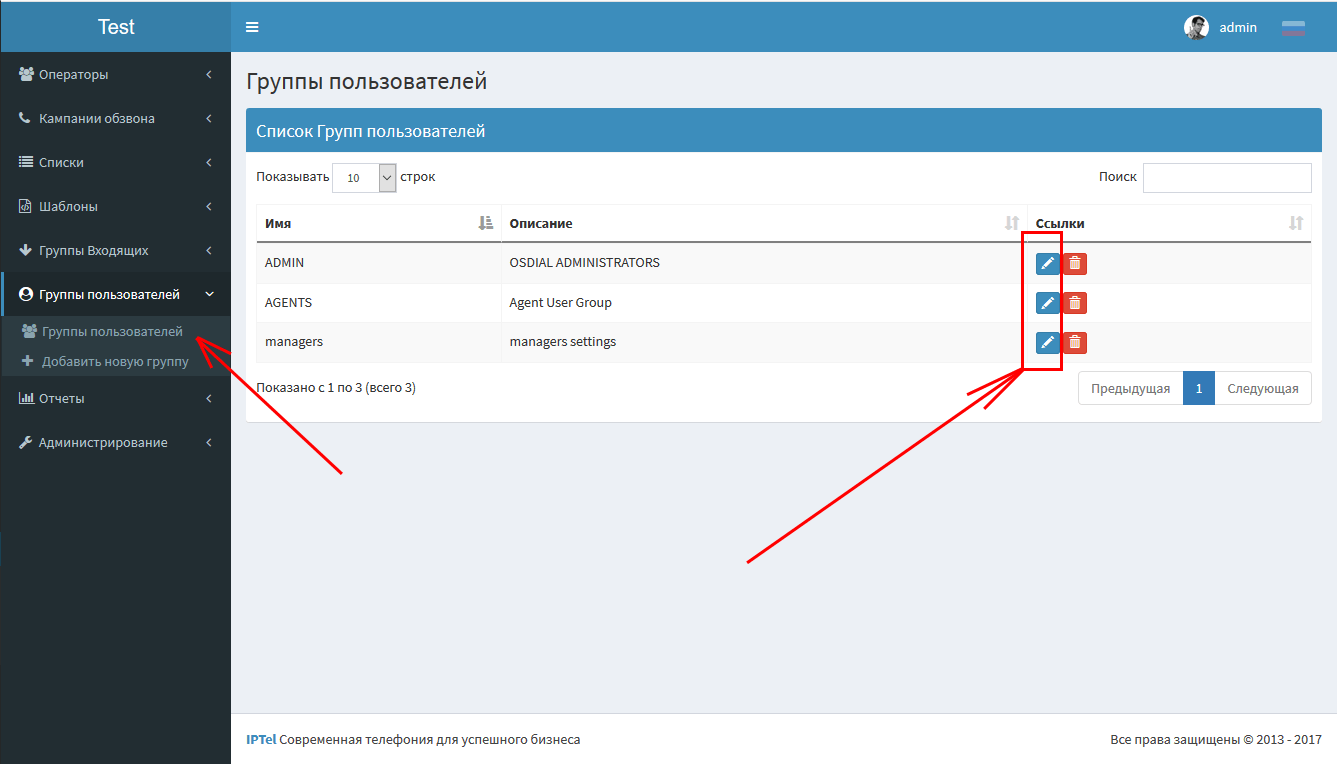Open the rows-per-page dropdown showing 10

(x=364, y=178)
